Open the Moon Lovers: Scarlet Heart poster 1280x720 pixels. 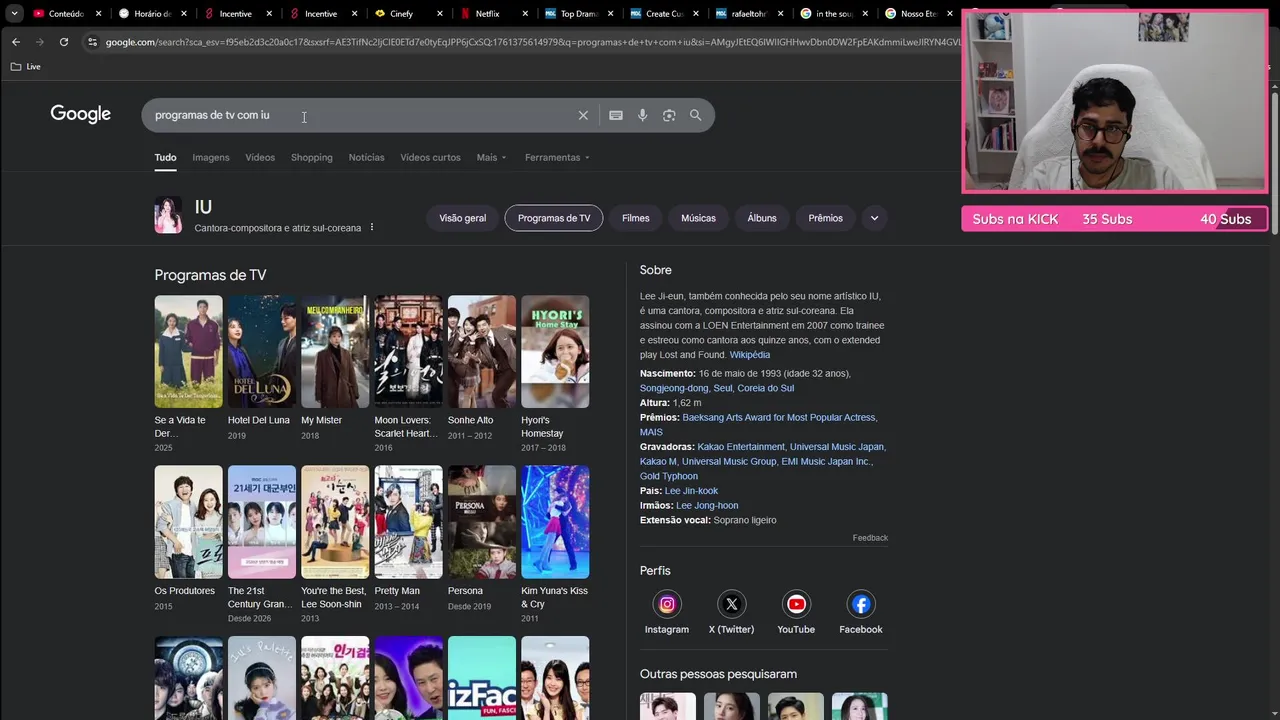pyautogui.click(x=408, y=351)
